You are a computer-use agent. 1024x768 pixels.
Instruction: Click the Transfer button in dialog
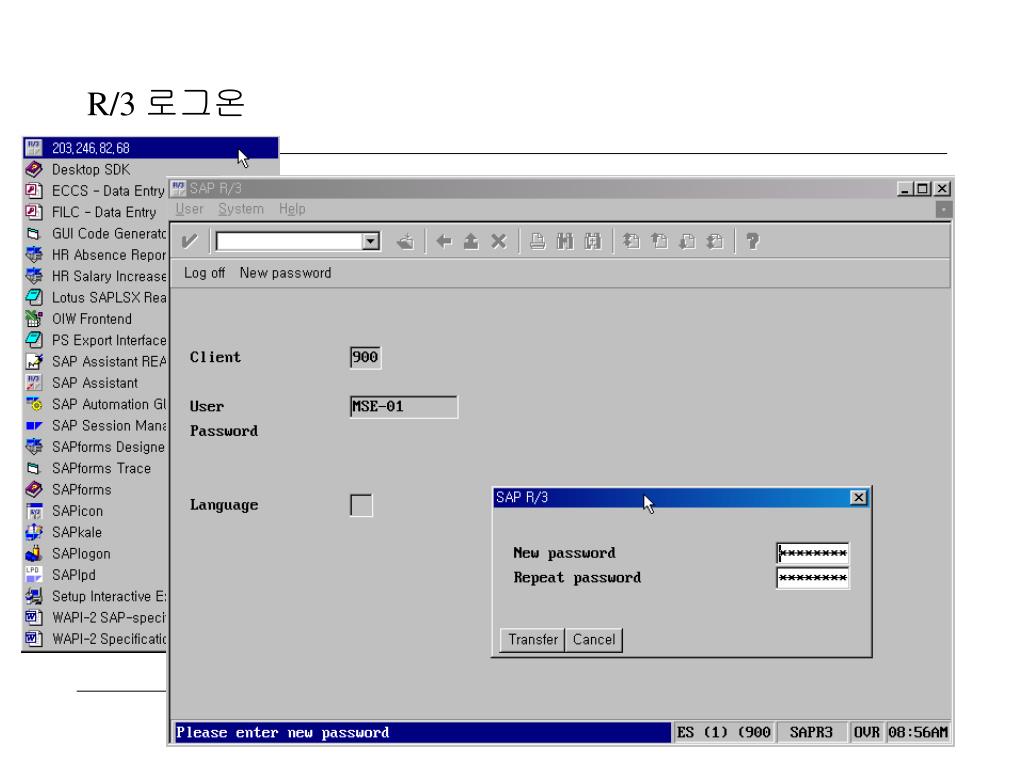(x=533, y=639)
